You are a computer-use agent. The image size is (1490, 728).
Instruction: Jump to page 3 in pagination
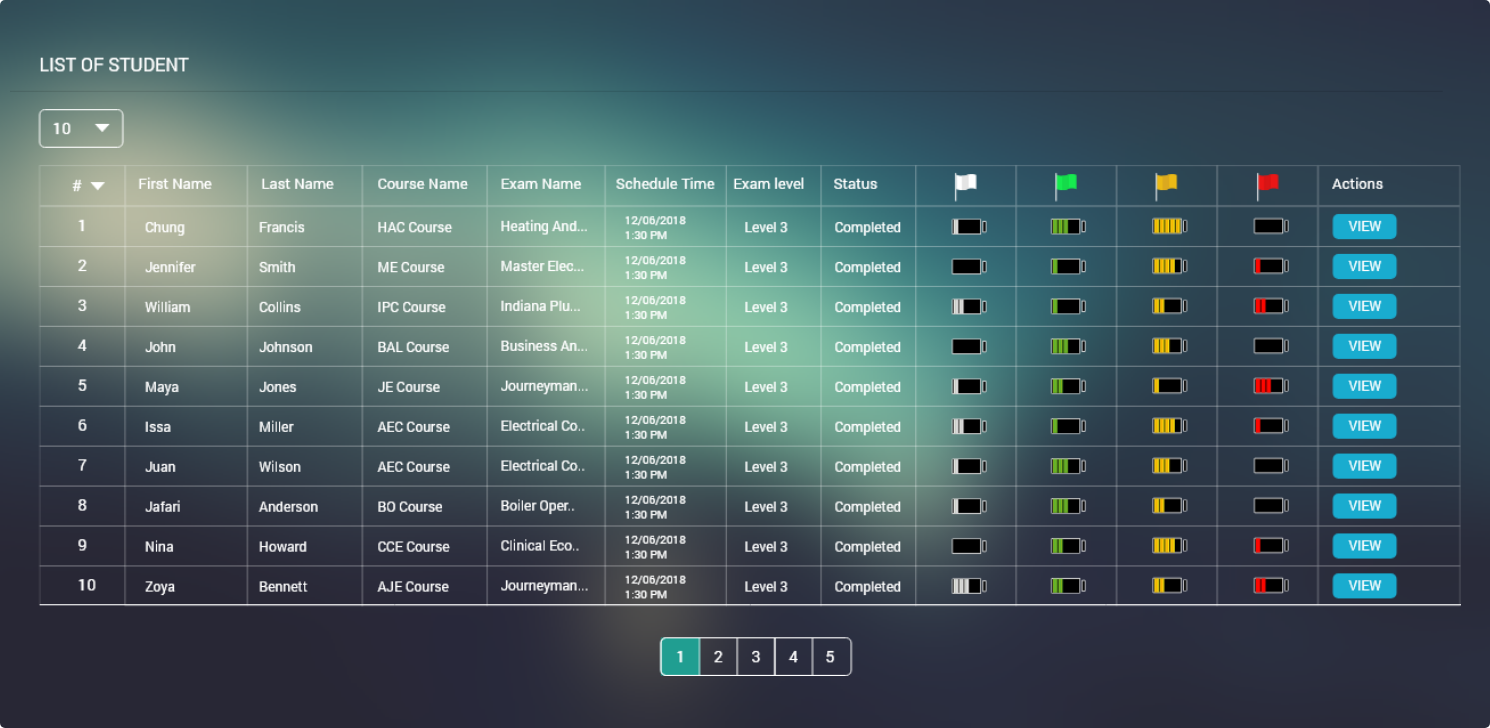(x=756, y=657)
